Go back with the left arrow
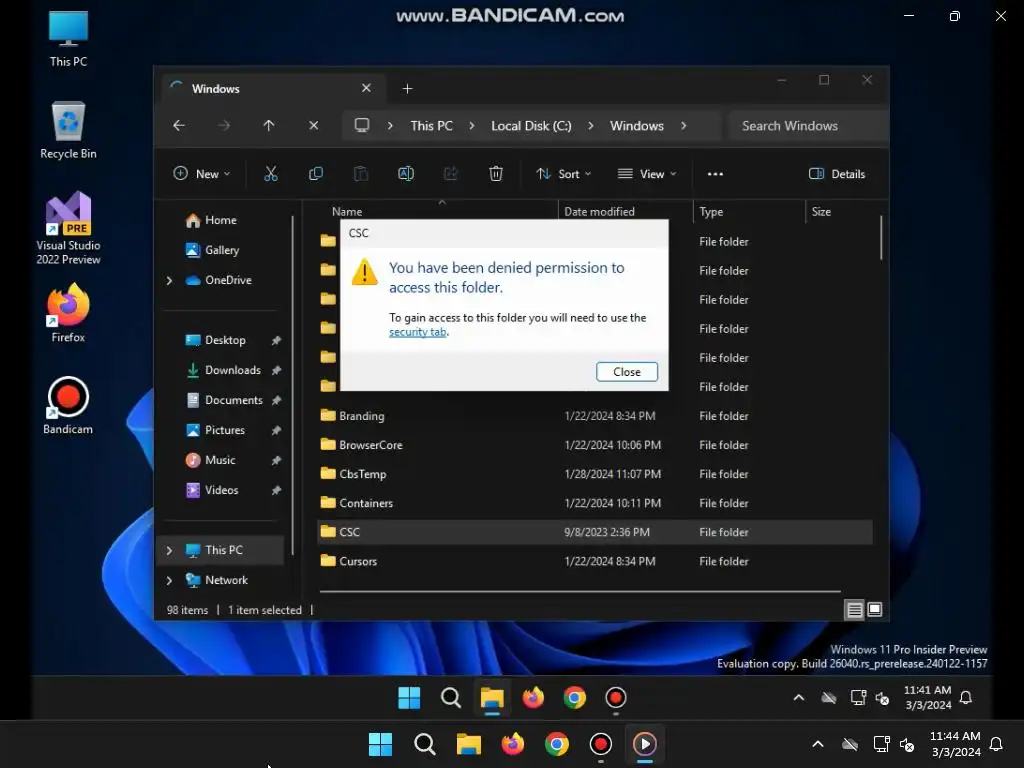 179,125
